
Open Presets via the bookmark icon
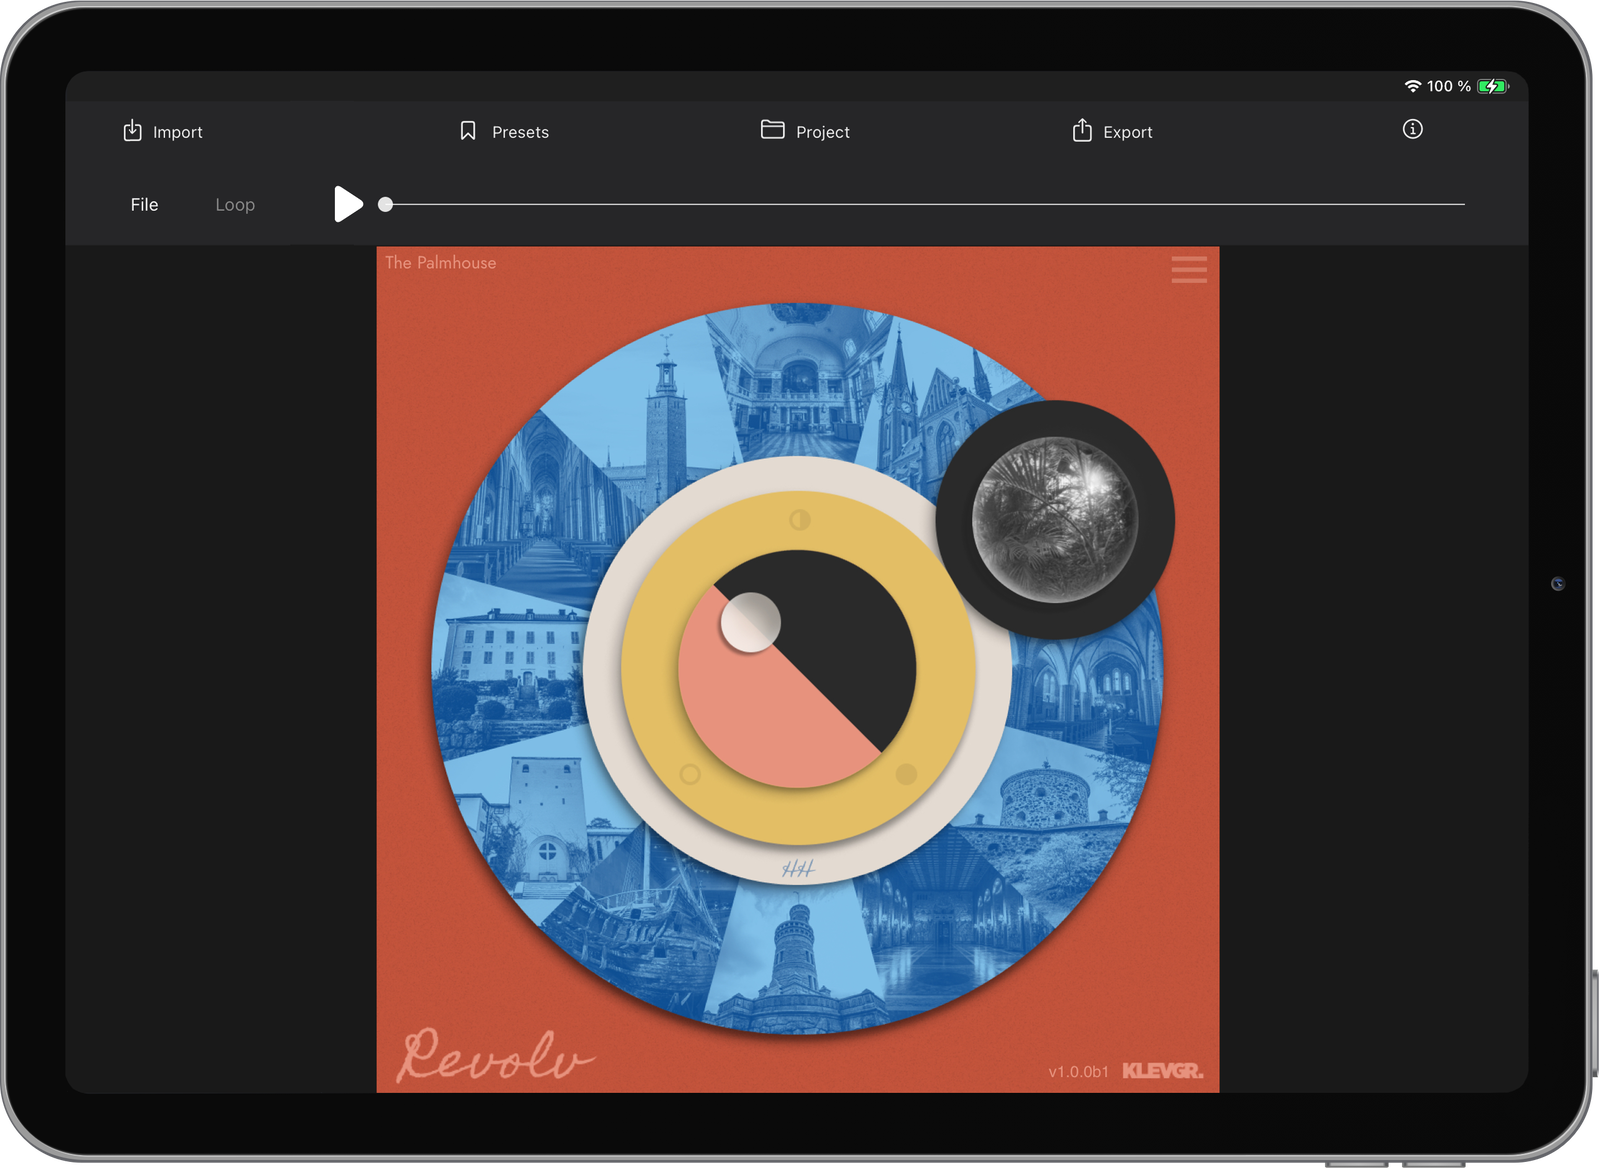pyautogui.click(x=468, y=131)
